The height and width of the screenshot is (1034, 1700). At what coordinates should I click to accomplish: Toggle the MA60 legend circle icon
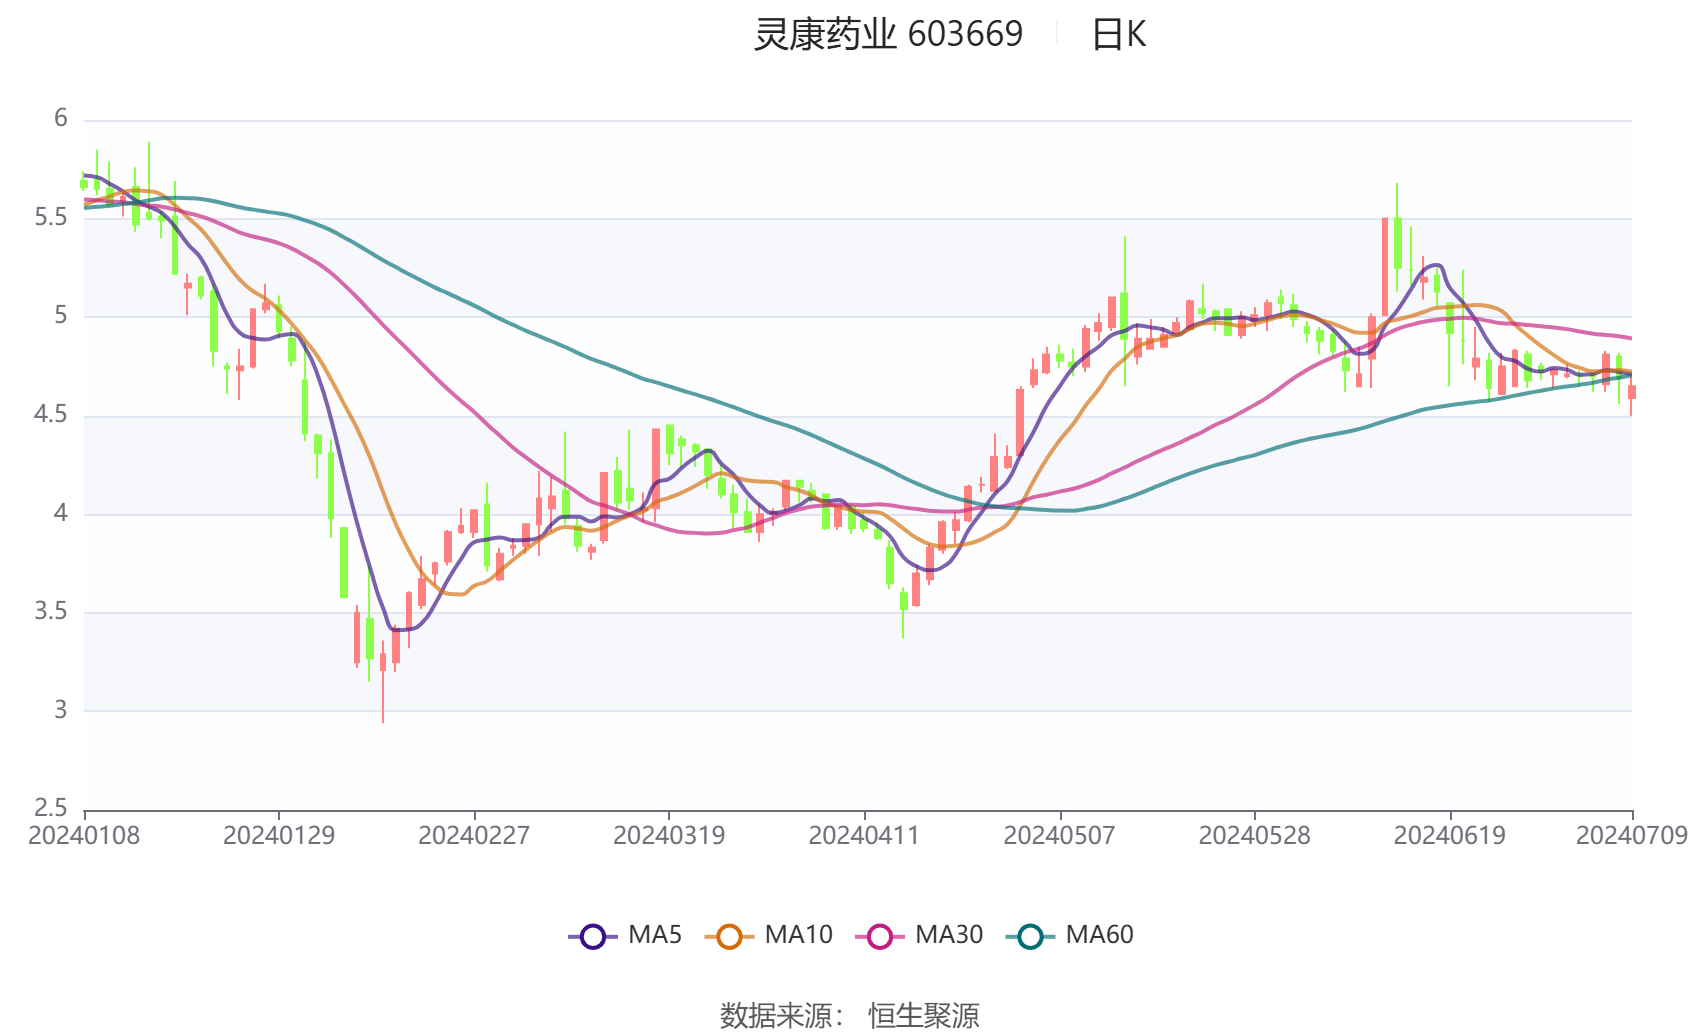pos(1030,936)
